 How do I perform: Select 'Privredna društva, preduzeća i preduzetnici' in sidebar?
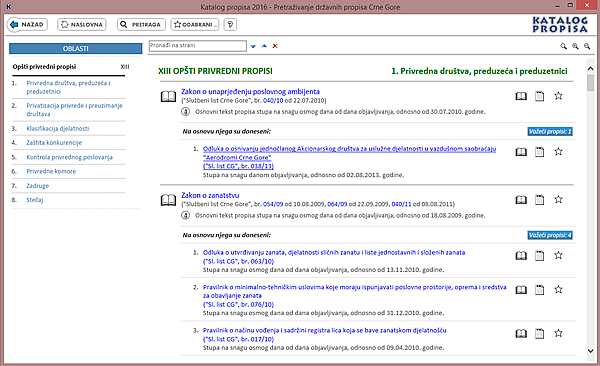(68, 87)
